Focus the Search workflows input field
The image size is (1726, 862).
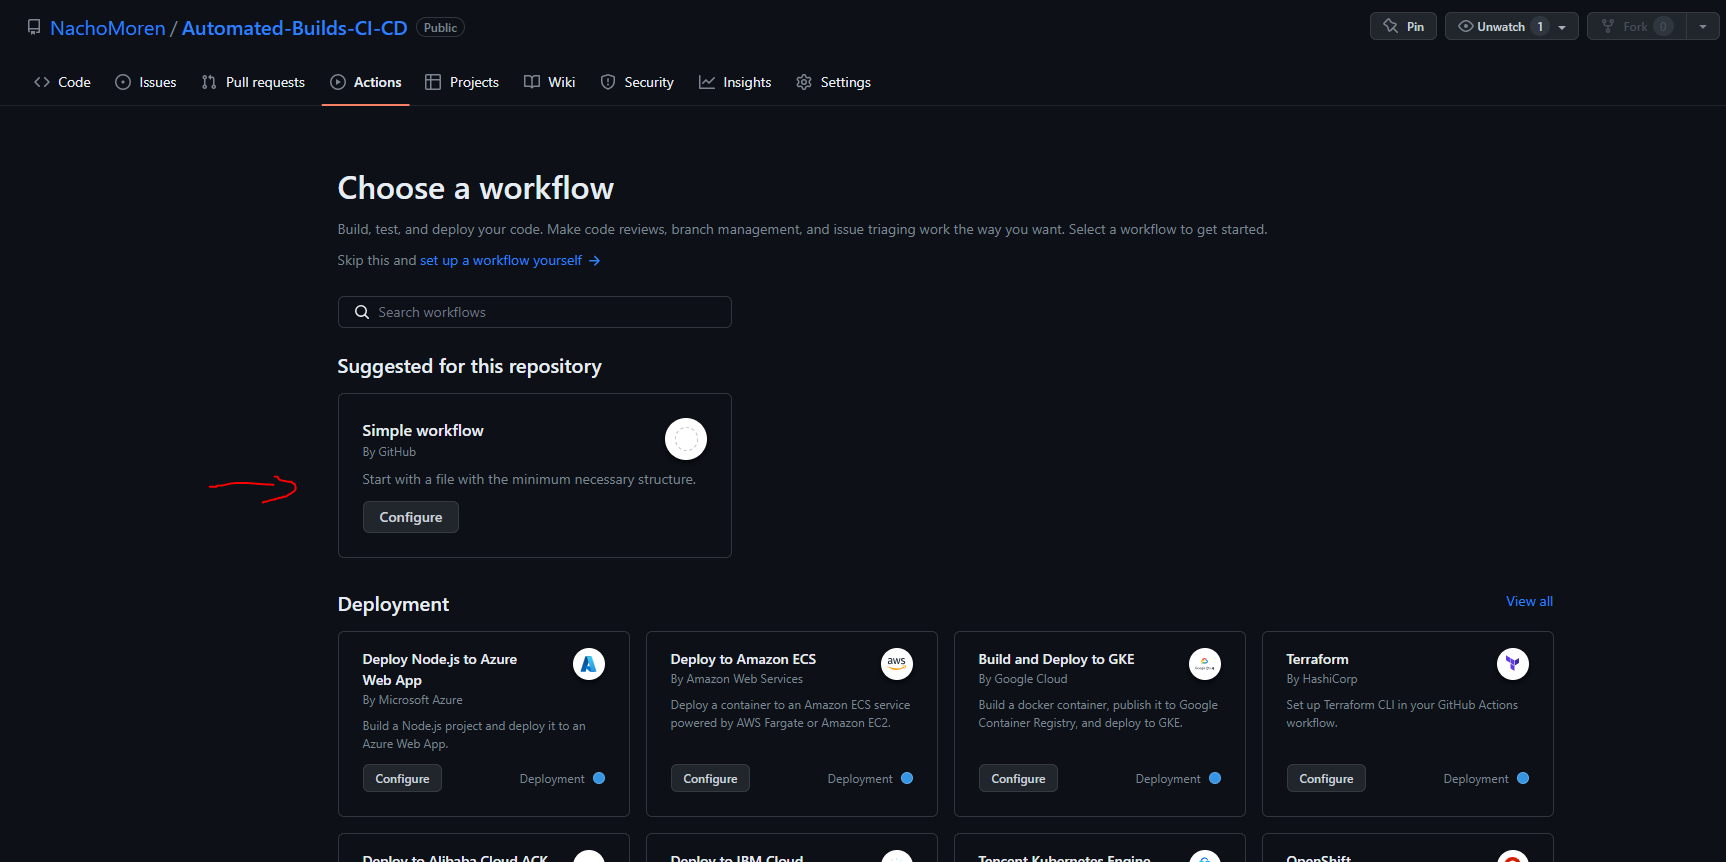click(534, 312)
